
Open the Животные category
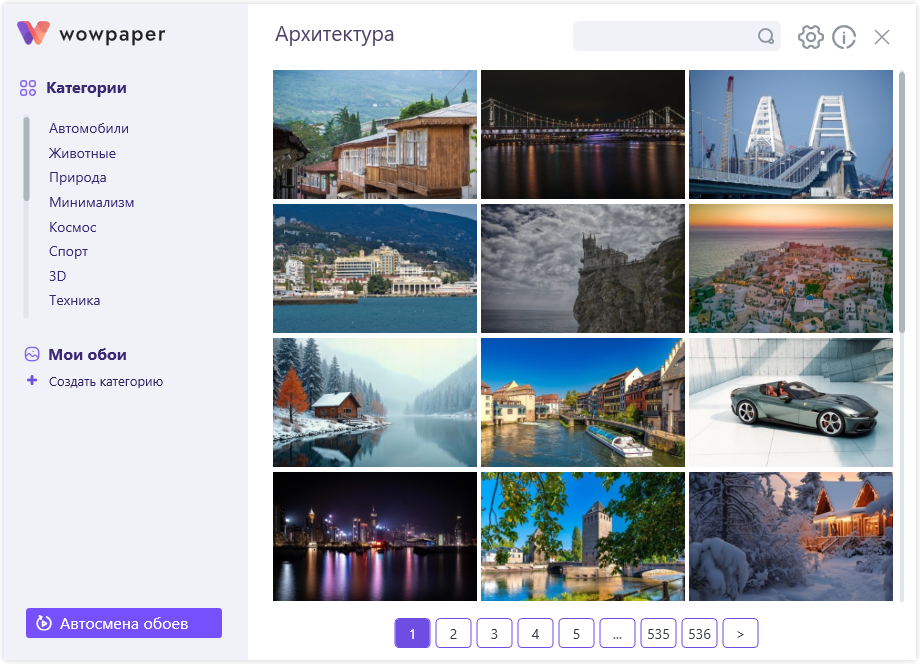coord(80,153)
